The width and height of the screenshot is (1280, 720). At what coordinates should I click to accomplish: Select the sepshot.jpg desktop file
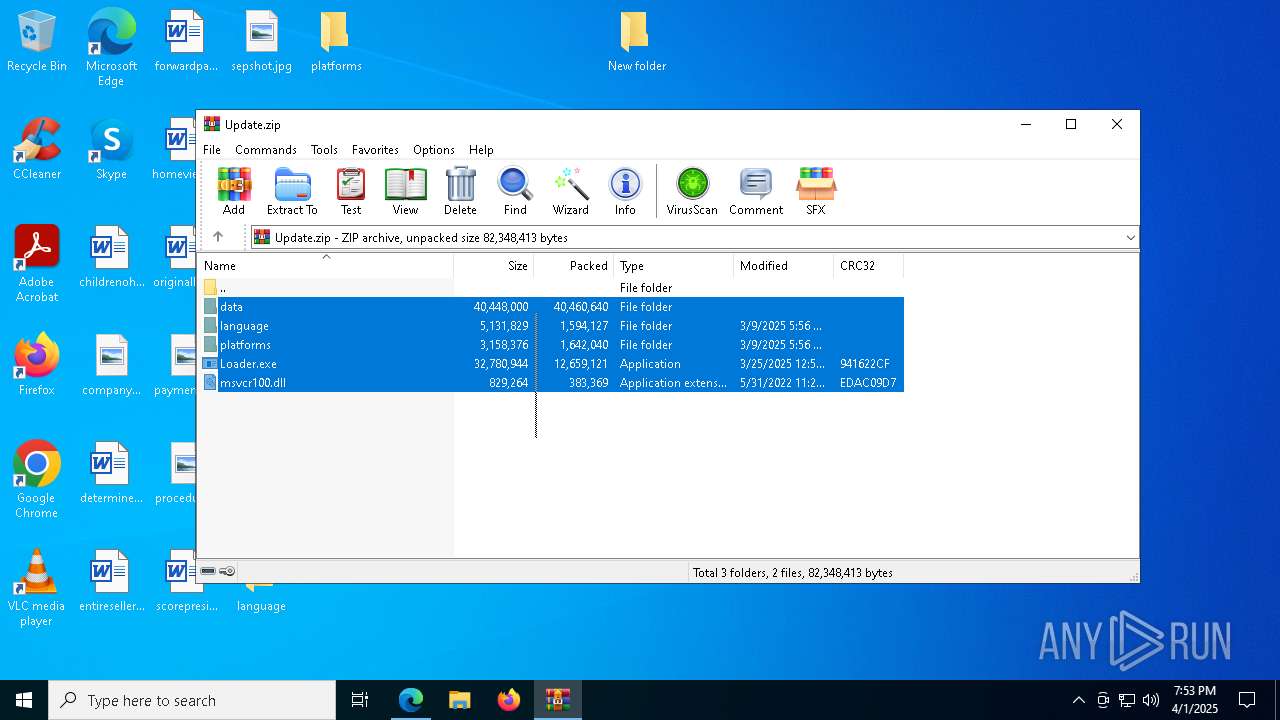point(261,42)
